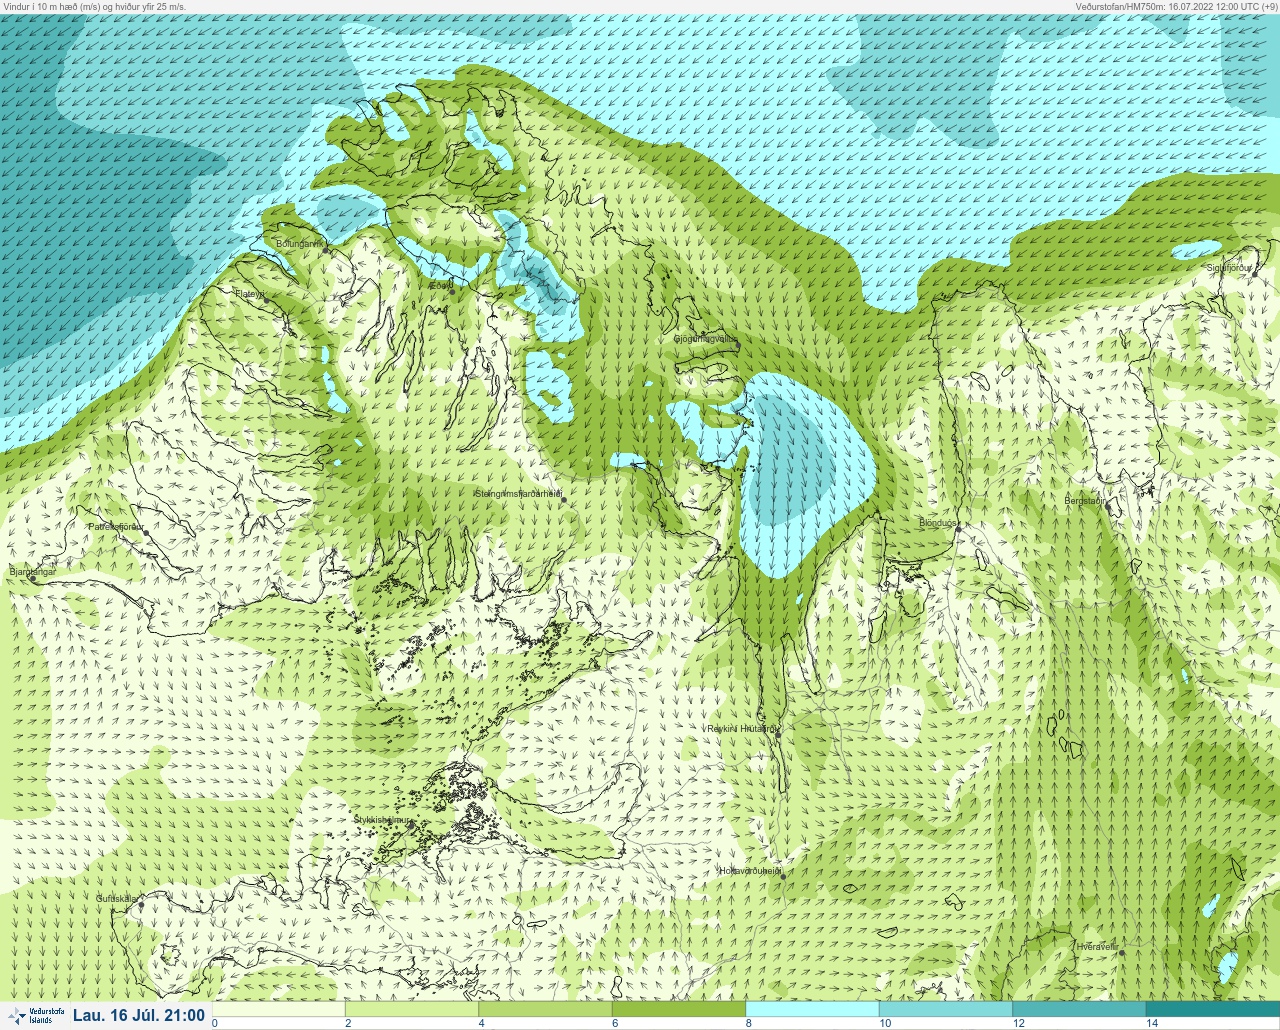Click the Holtavörðuheiði station label

[x=751, y=870]
